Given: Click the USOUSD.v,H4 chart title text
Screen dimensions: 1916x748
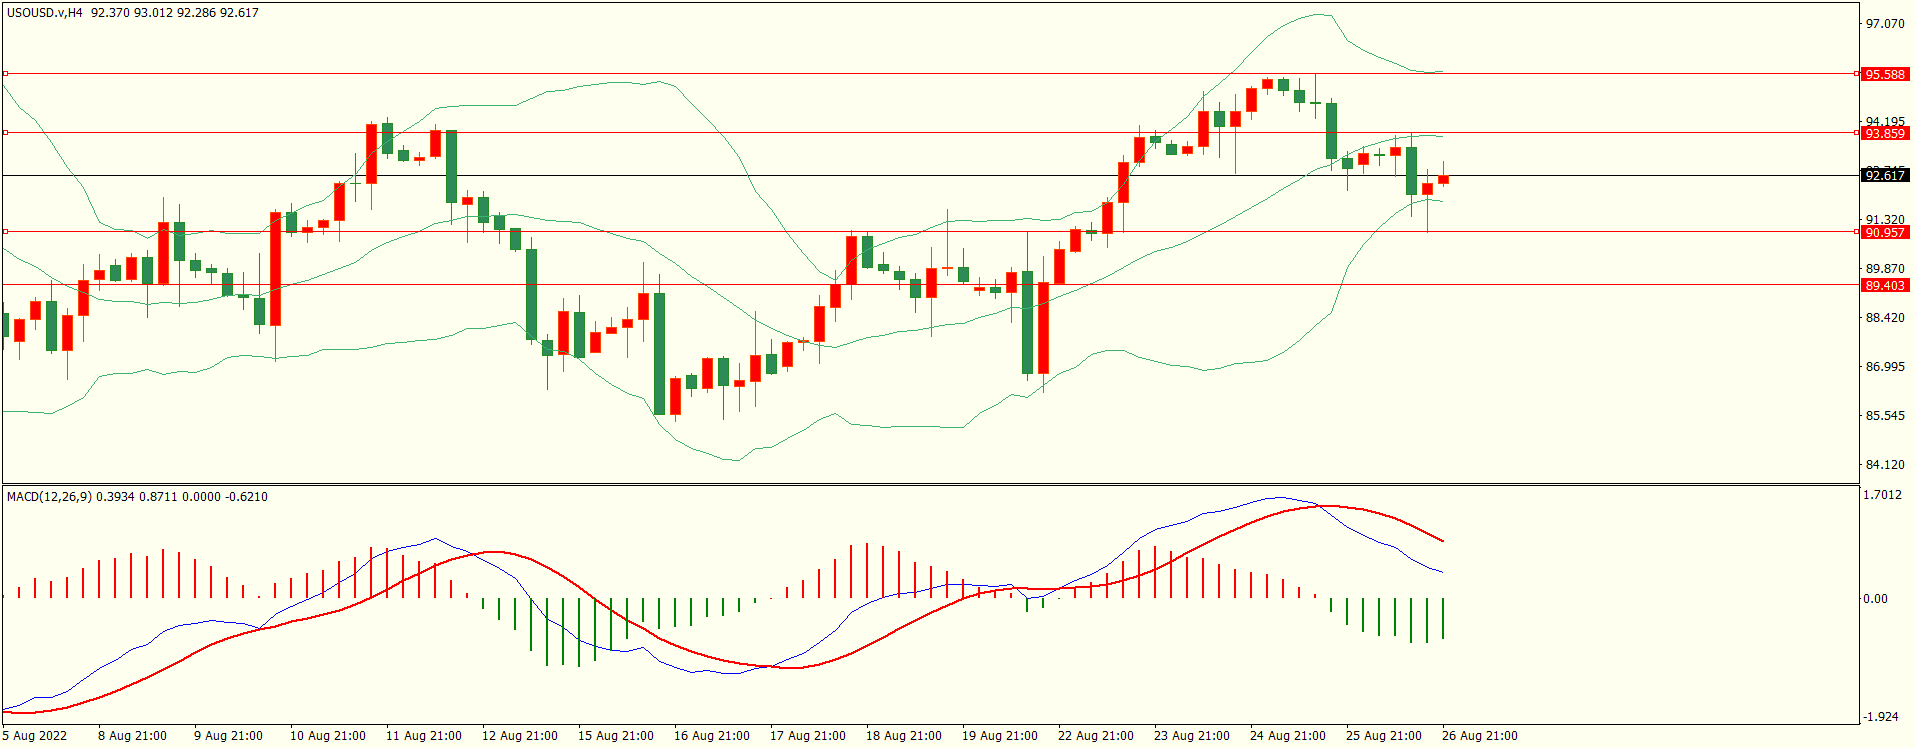Looking at the screenshot, I should pos(45,13).
